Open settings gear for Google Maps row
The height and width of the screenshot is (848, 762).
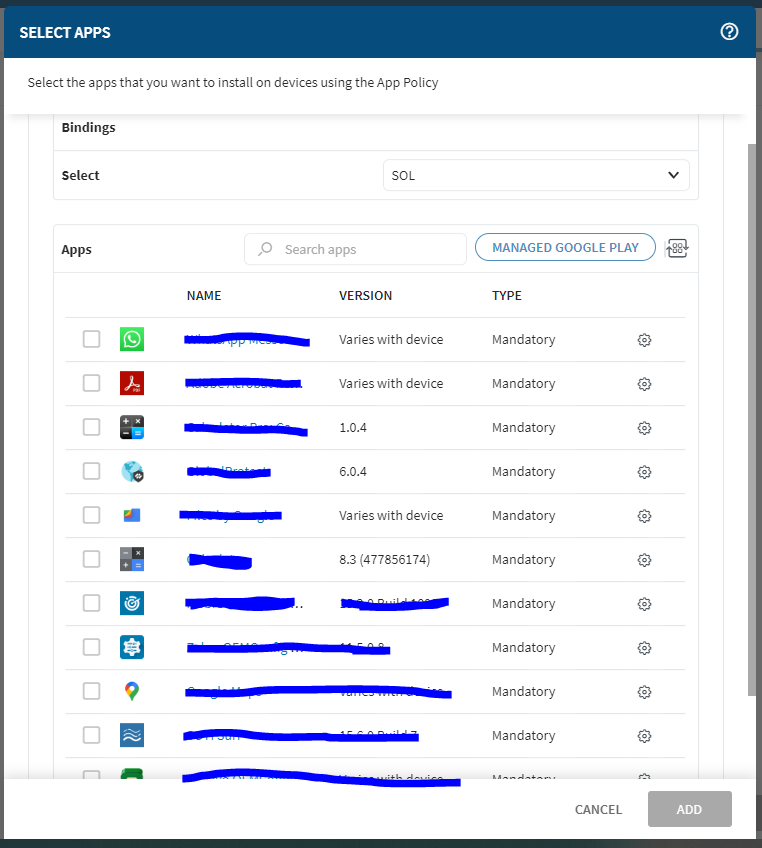point(644,692)
